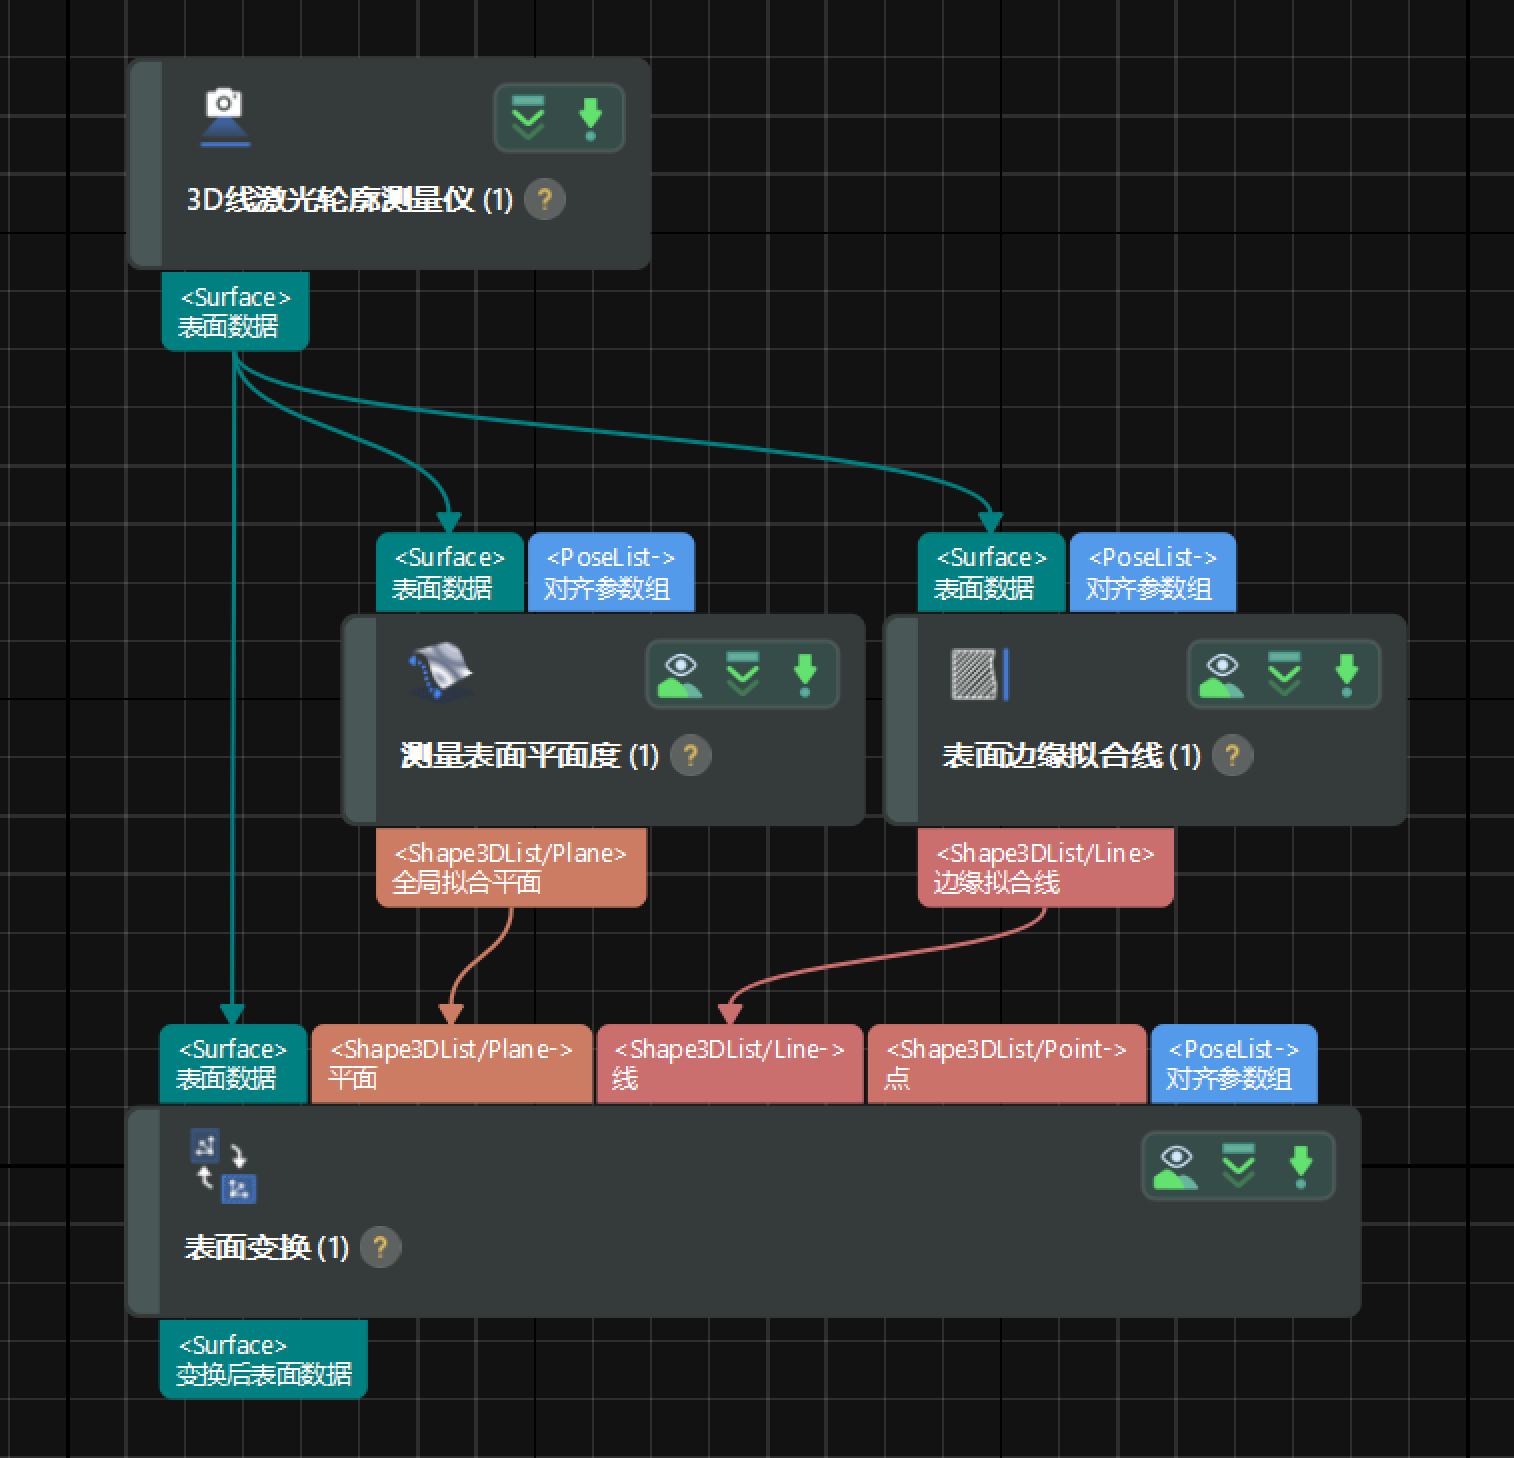
Task: Click the green run arrow in 表面边缘拟合线 node
Action: pos(1347,674)
